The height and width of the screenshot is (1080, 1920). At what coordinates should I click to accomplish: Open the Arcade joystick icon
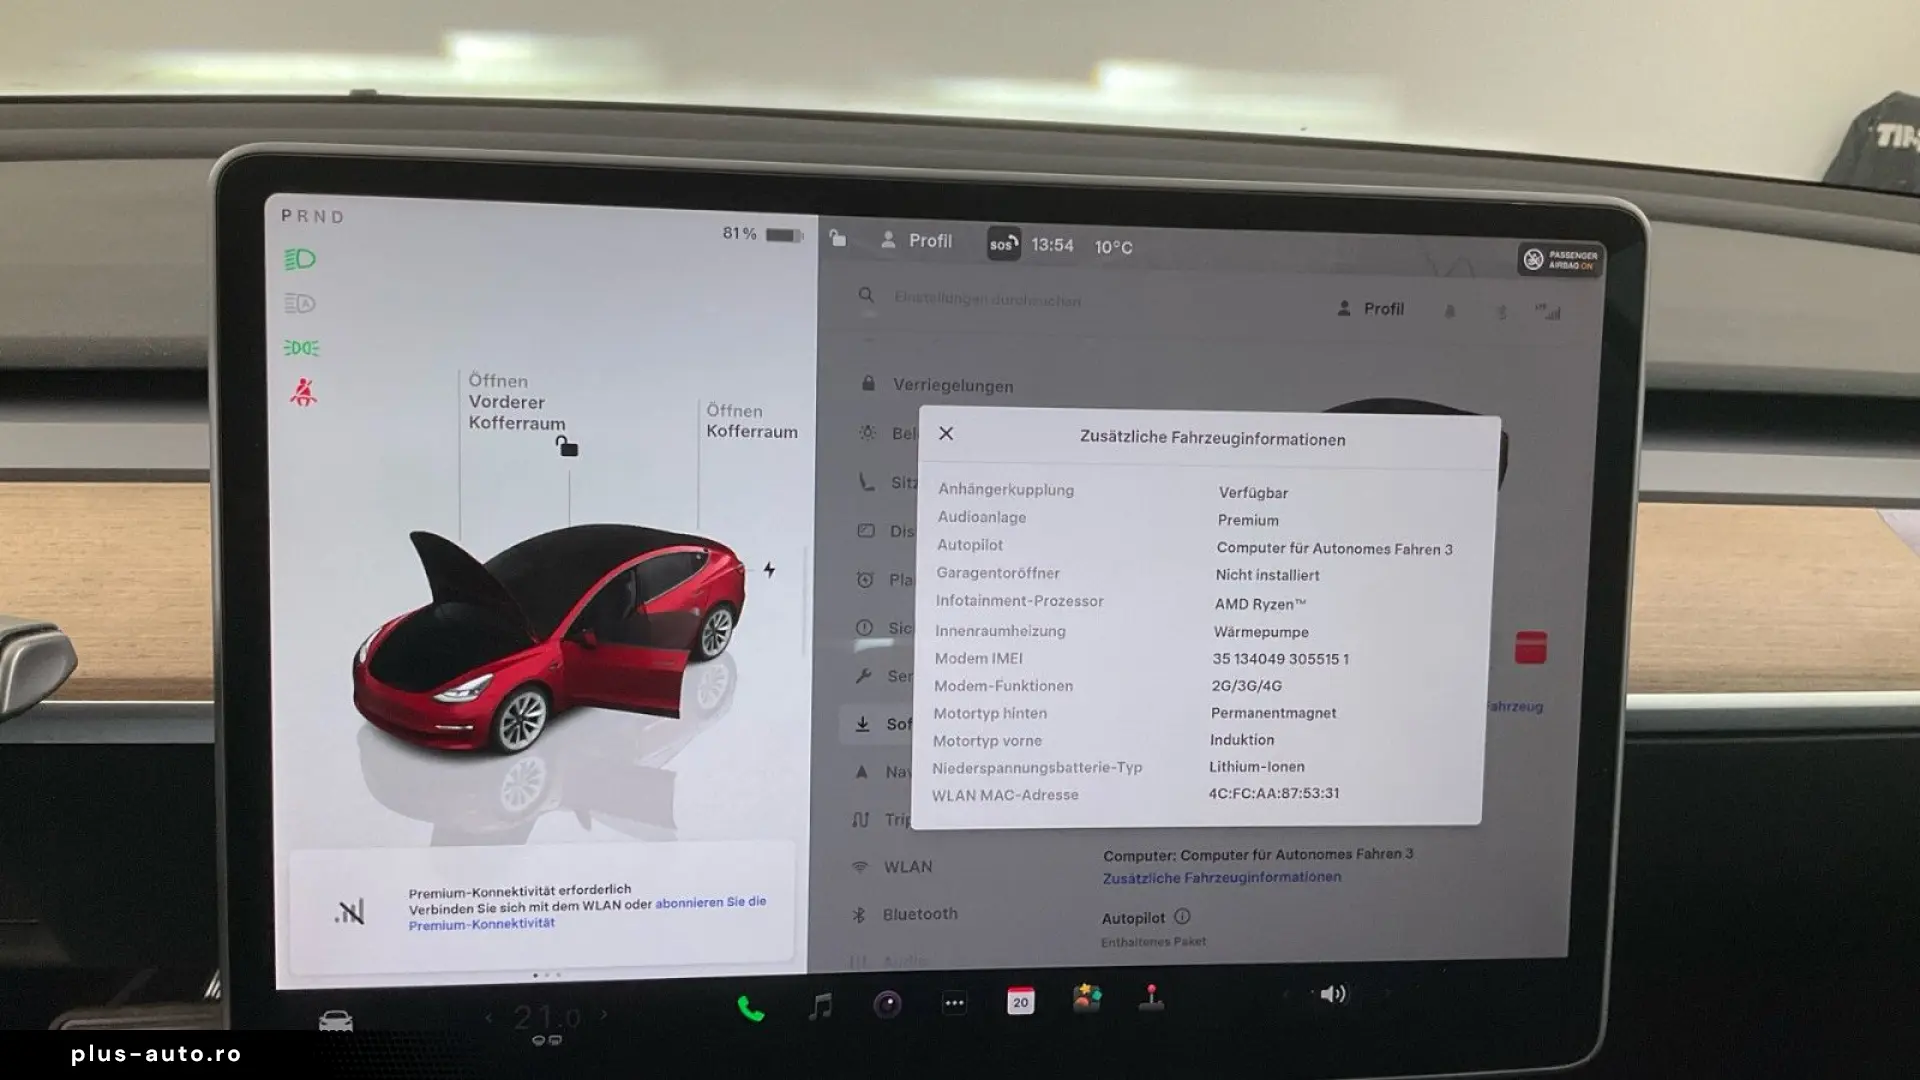pos(1152,996)
